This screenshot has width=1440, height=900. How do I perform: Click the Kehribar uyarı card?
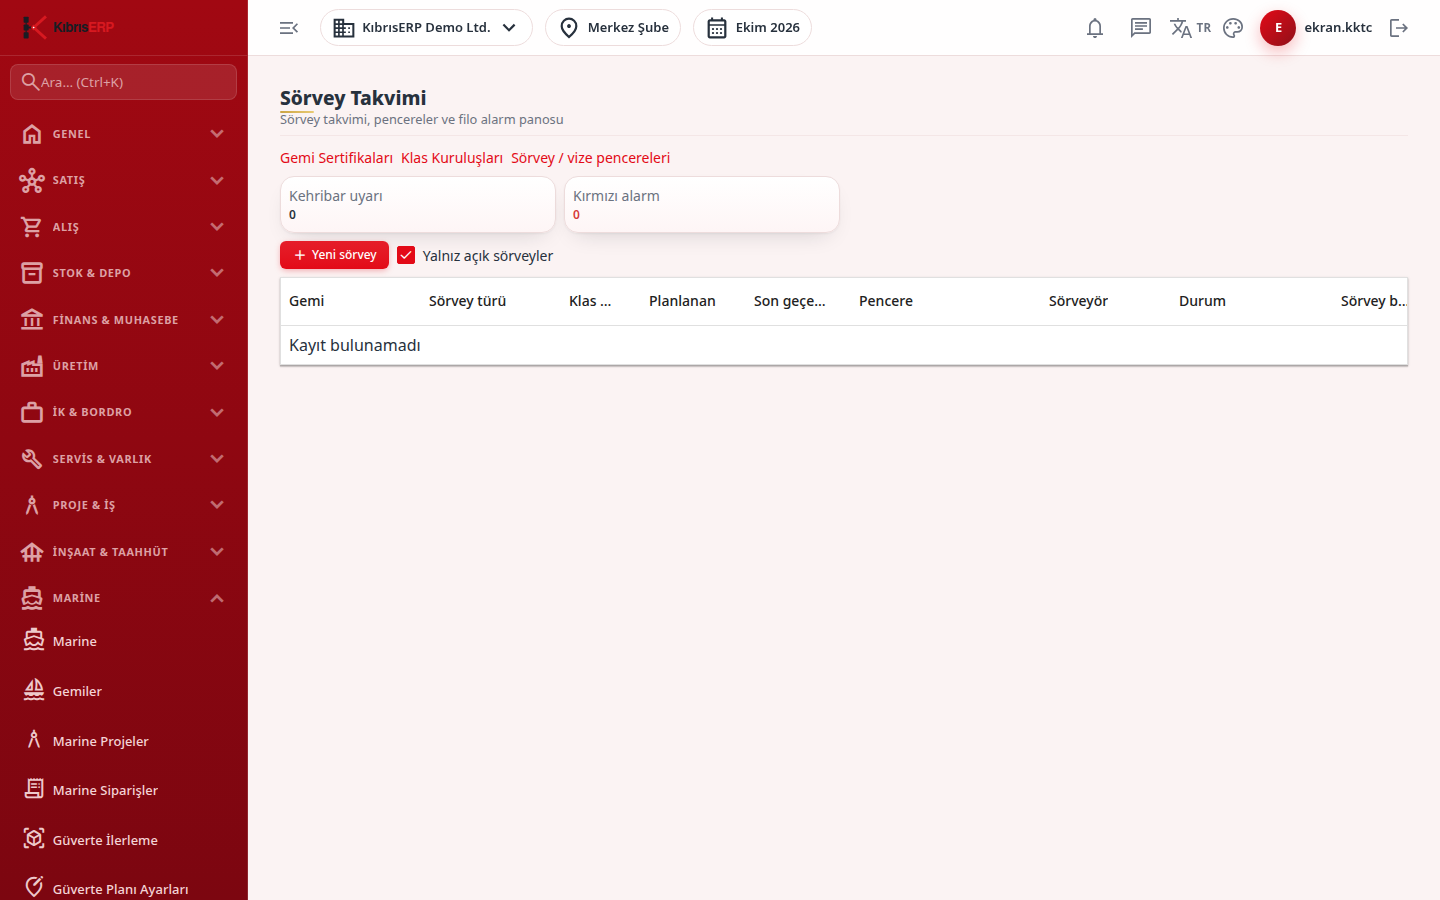417,205
